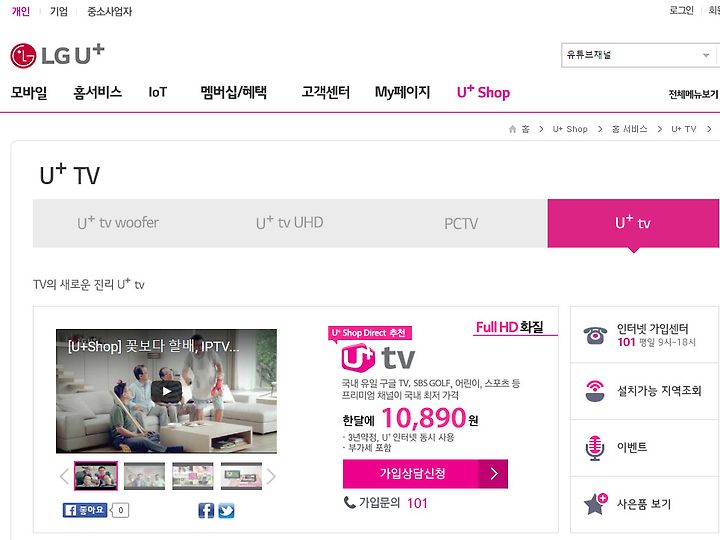Open the 이벤트 microphone icon

click(x=595, y=448)
